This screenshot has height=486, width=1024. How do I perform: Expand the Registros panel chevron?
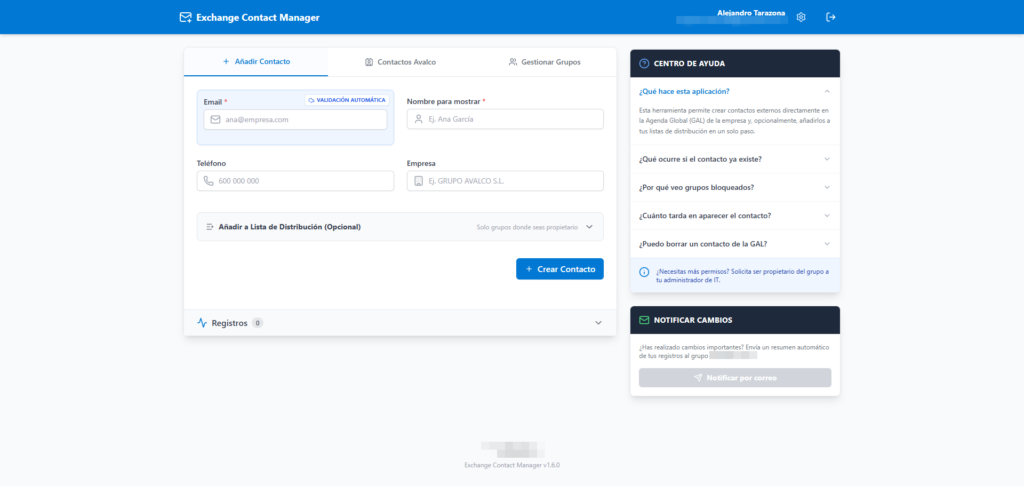click(598, 323)
